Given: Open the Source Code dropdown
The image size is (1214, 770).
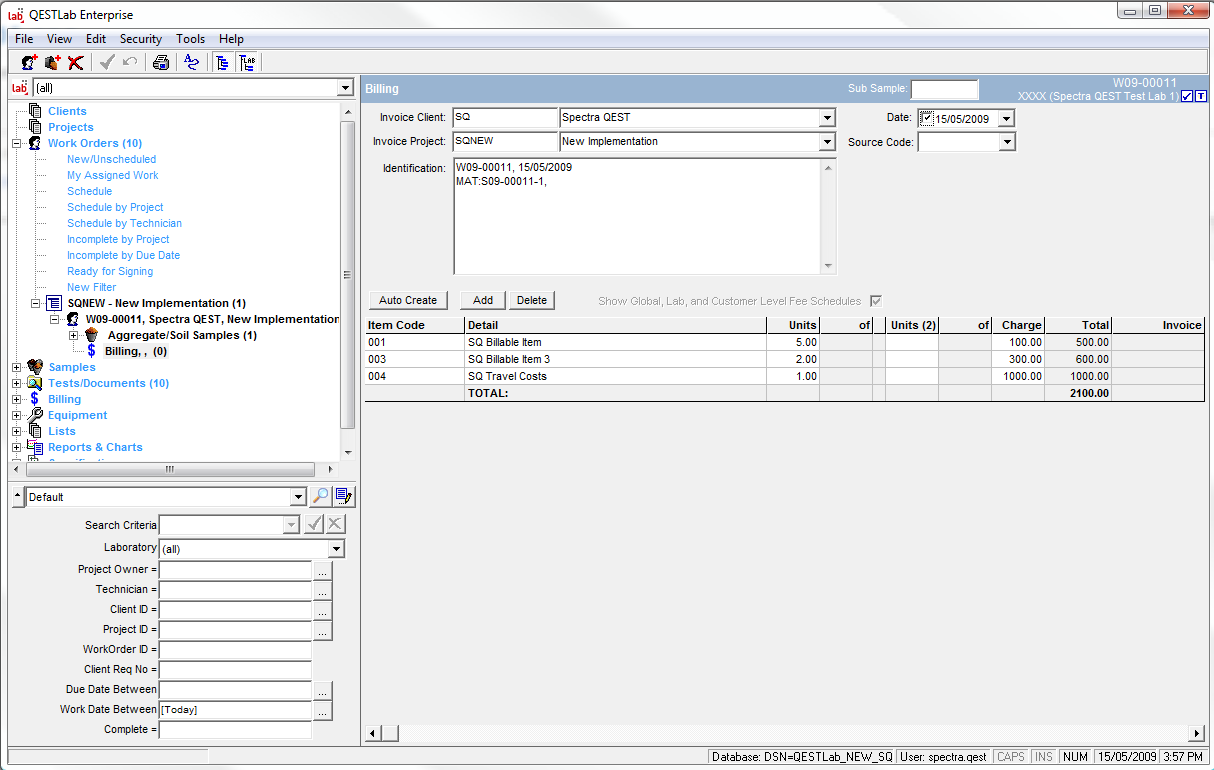Looking at the screenshot, I should [1006, 143].
